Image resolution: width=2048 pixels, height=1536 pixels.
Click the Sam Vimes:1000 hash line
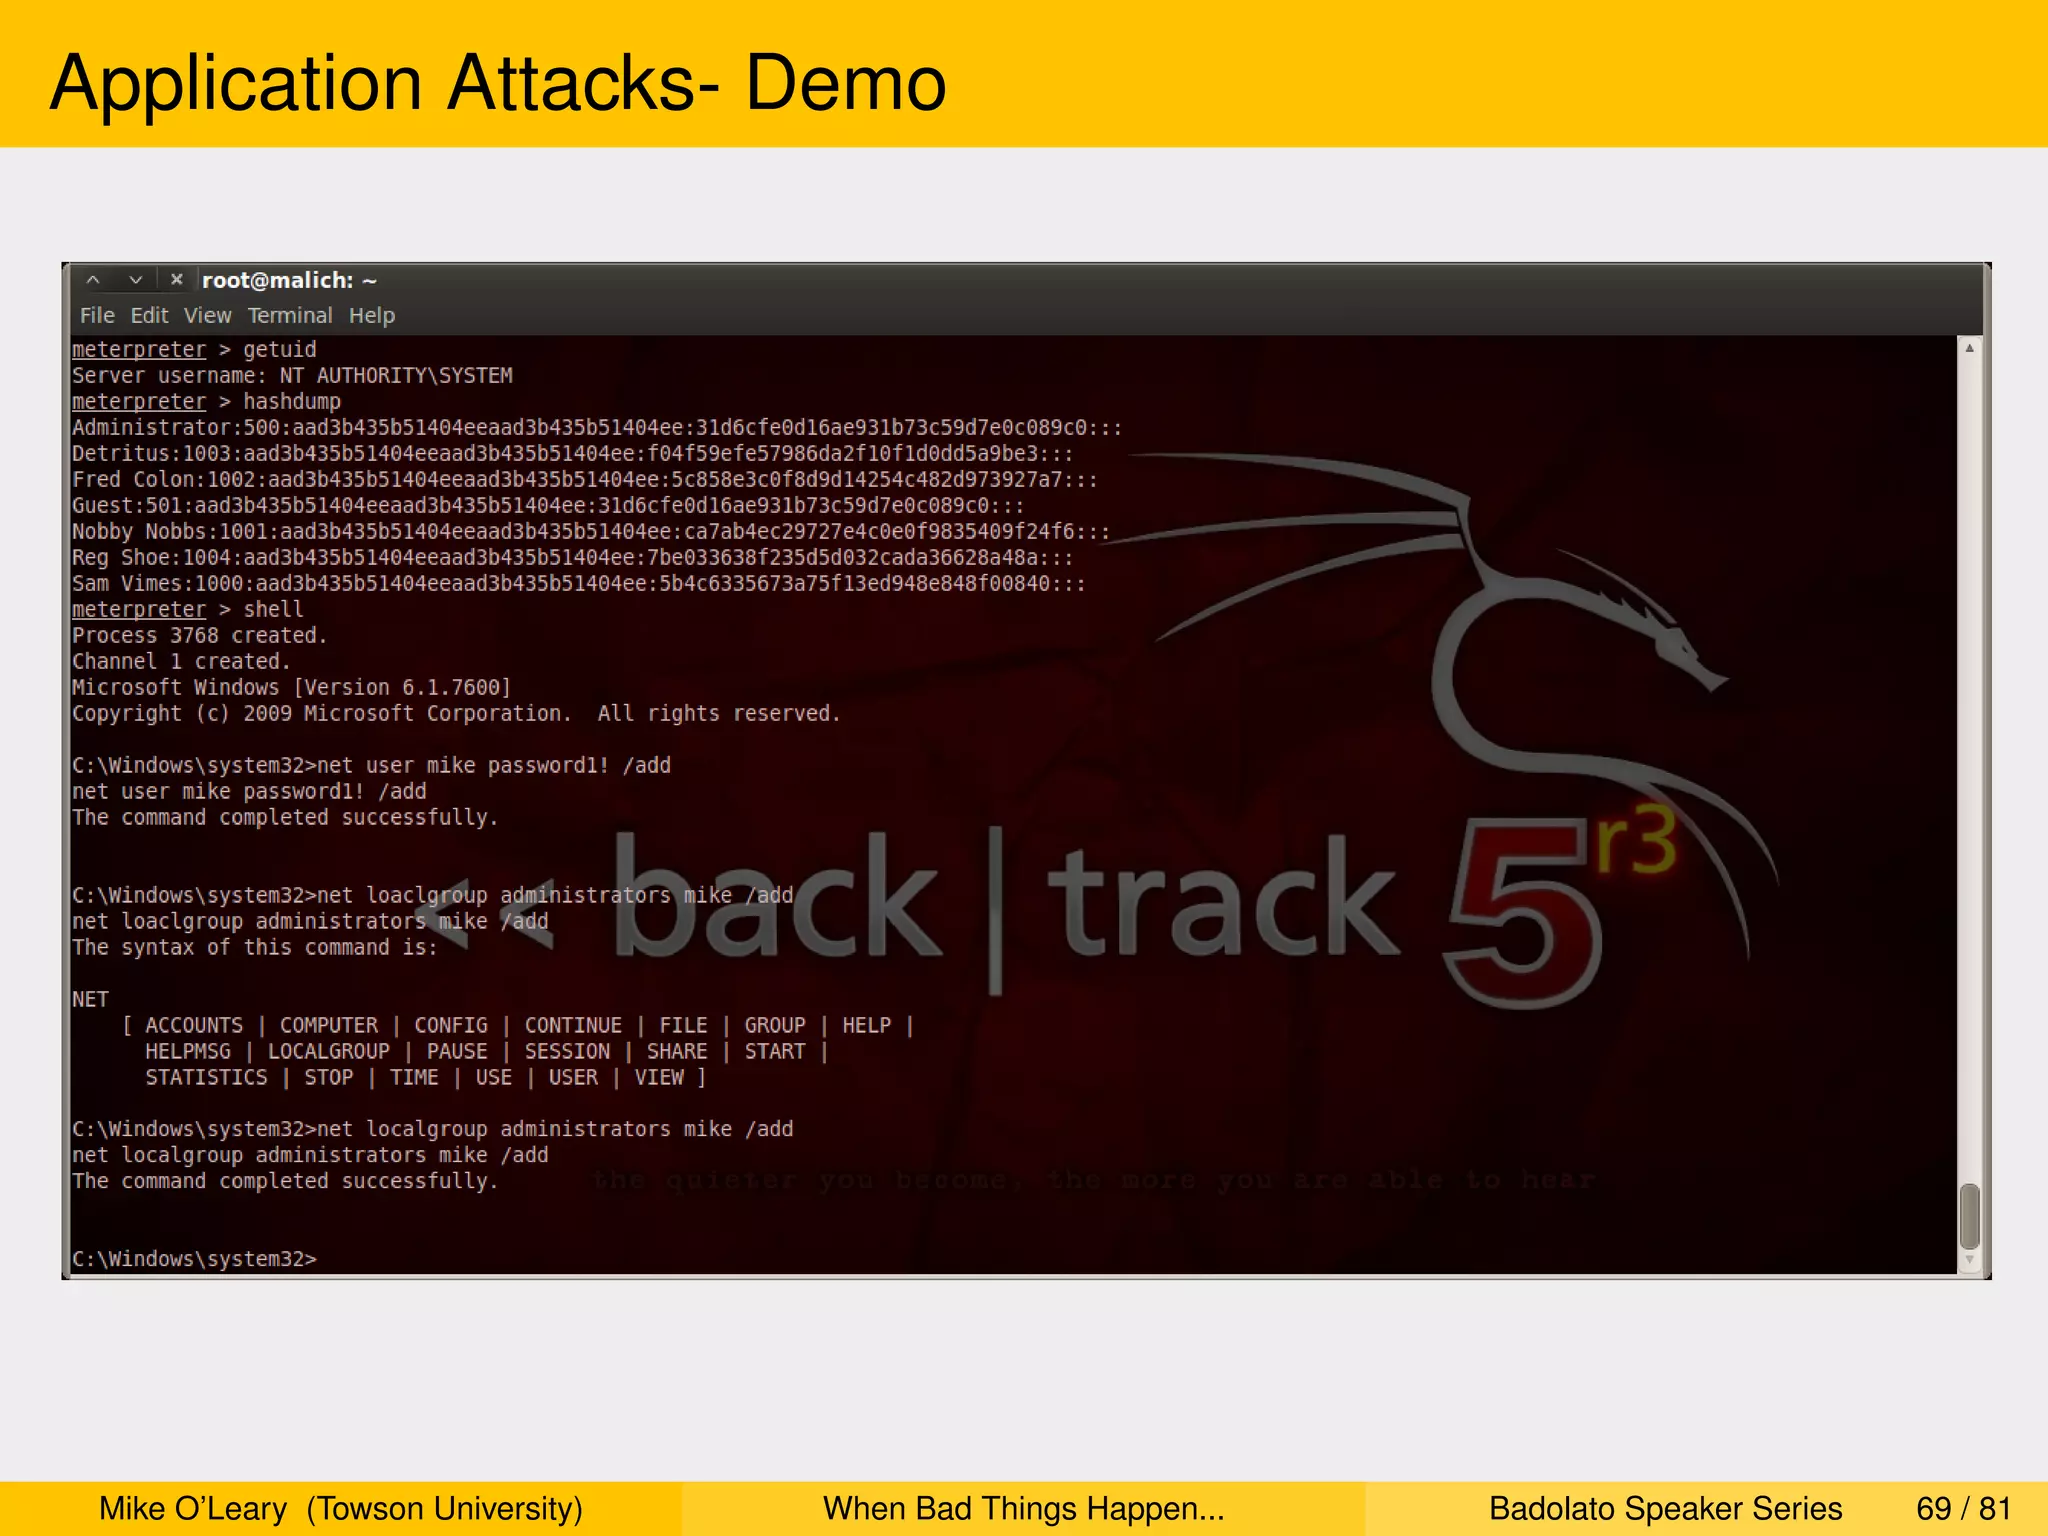tap(579, 584)
